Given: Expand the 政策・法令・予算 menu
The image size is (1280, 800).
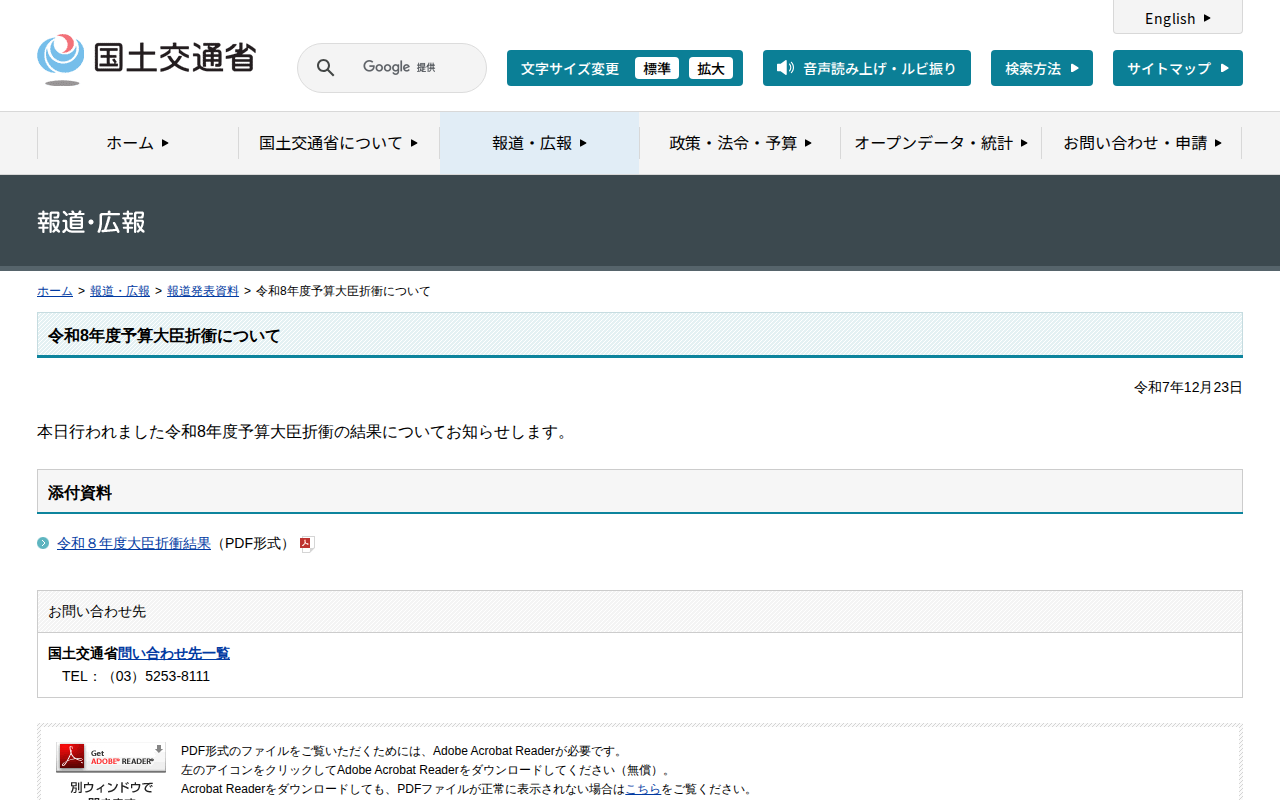Looking at the screenshot, I should click(740, 143).
